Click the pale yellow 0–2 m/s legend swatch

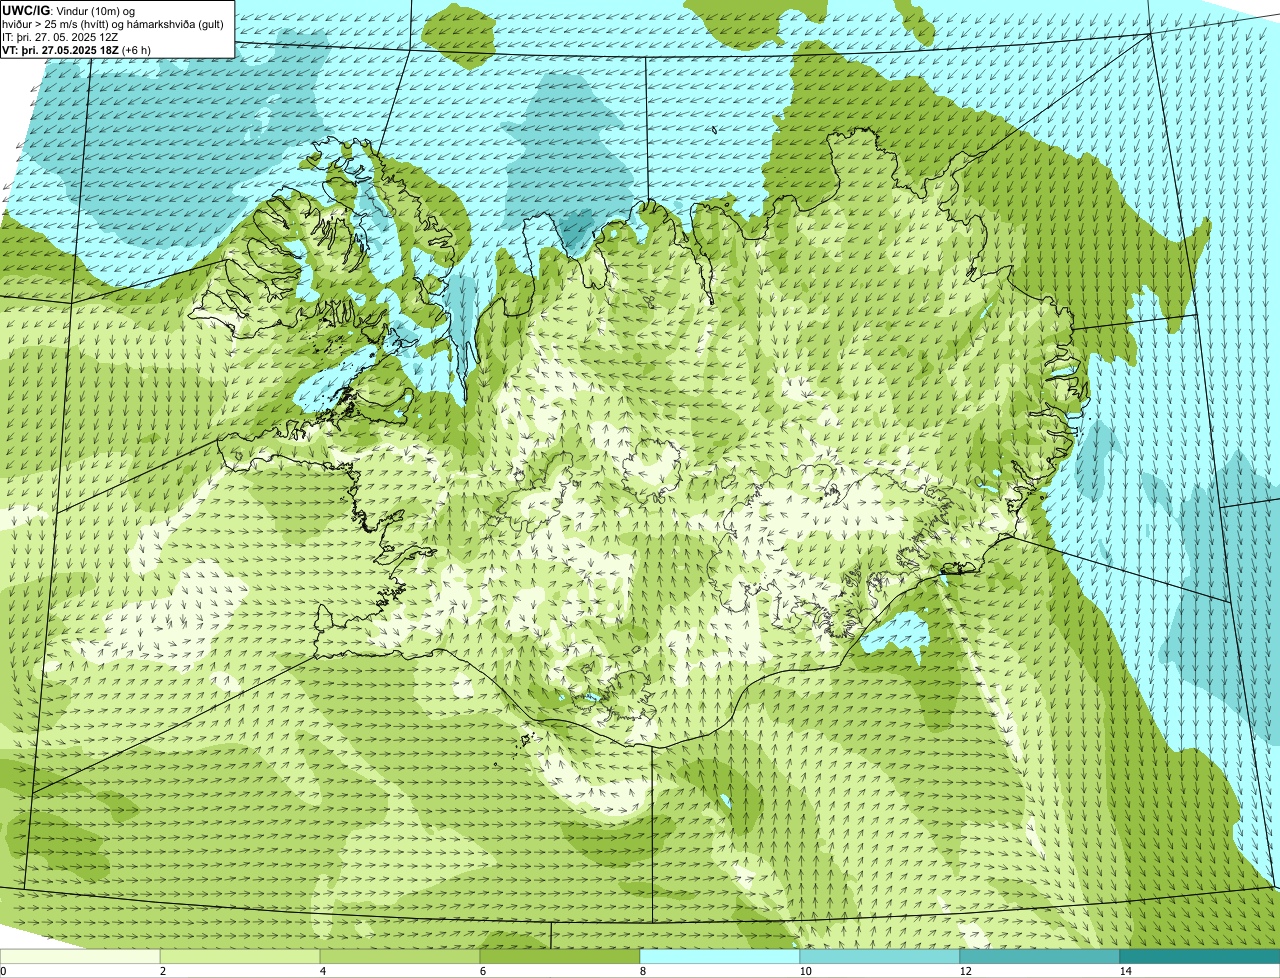pos(80,956)
